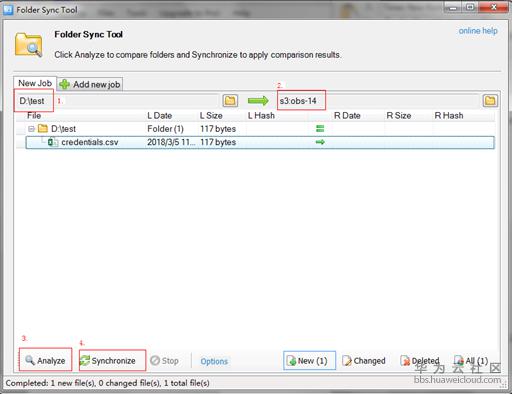Click the Stop button

(165, 360)
